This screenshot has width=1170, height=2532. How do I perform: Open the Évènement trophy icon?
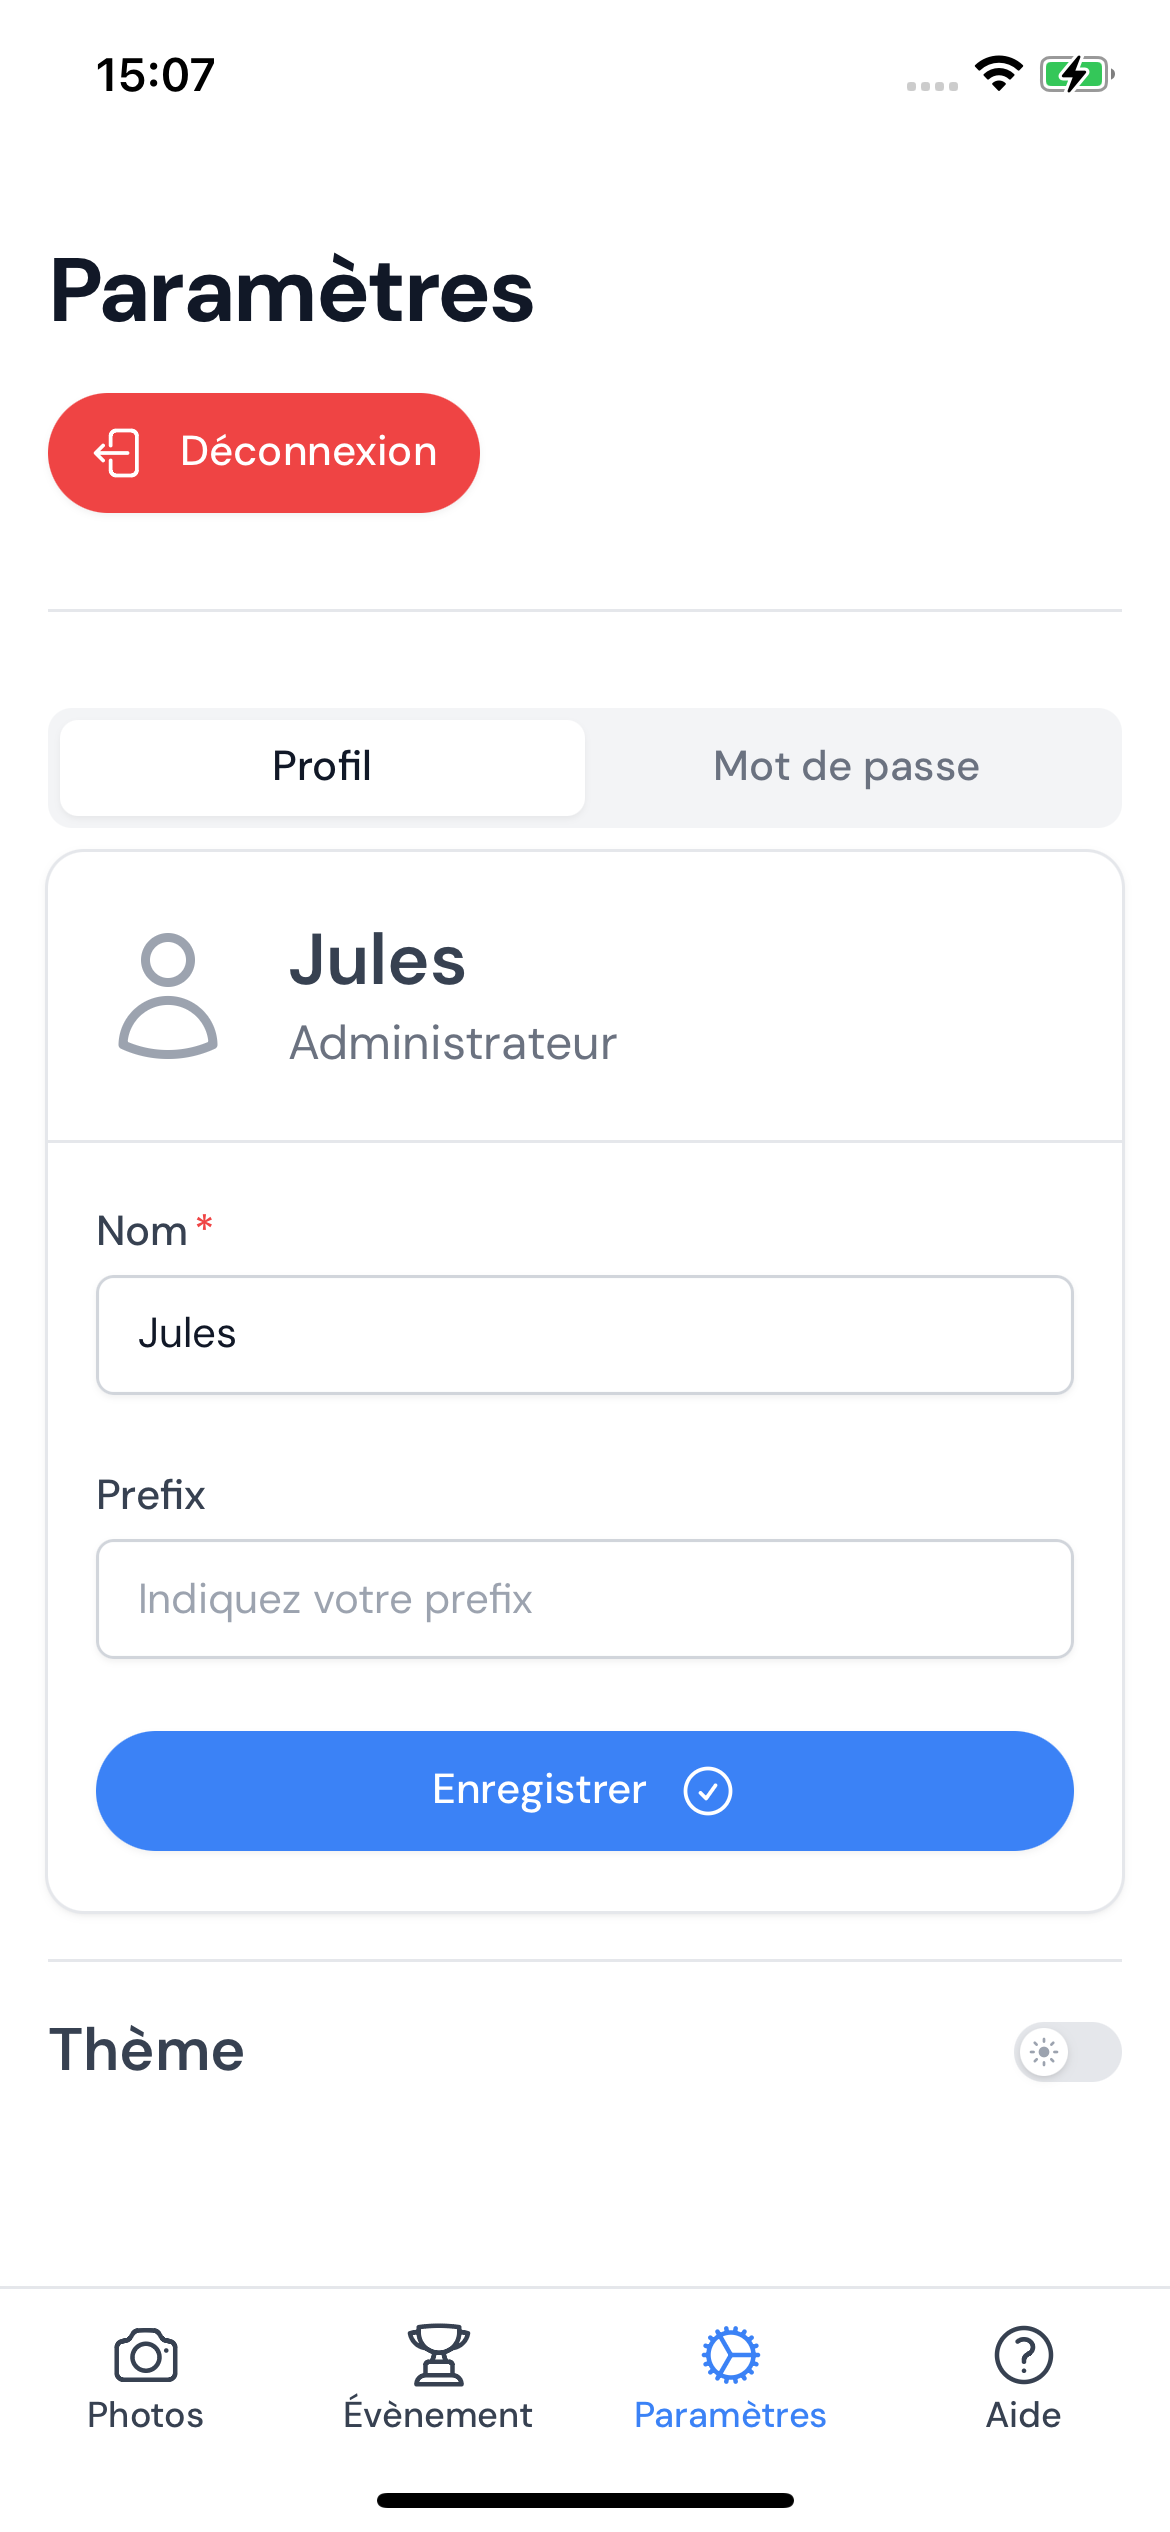coord(438,2355)
